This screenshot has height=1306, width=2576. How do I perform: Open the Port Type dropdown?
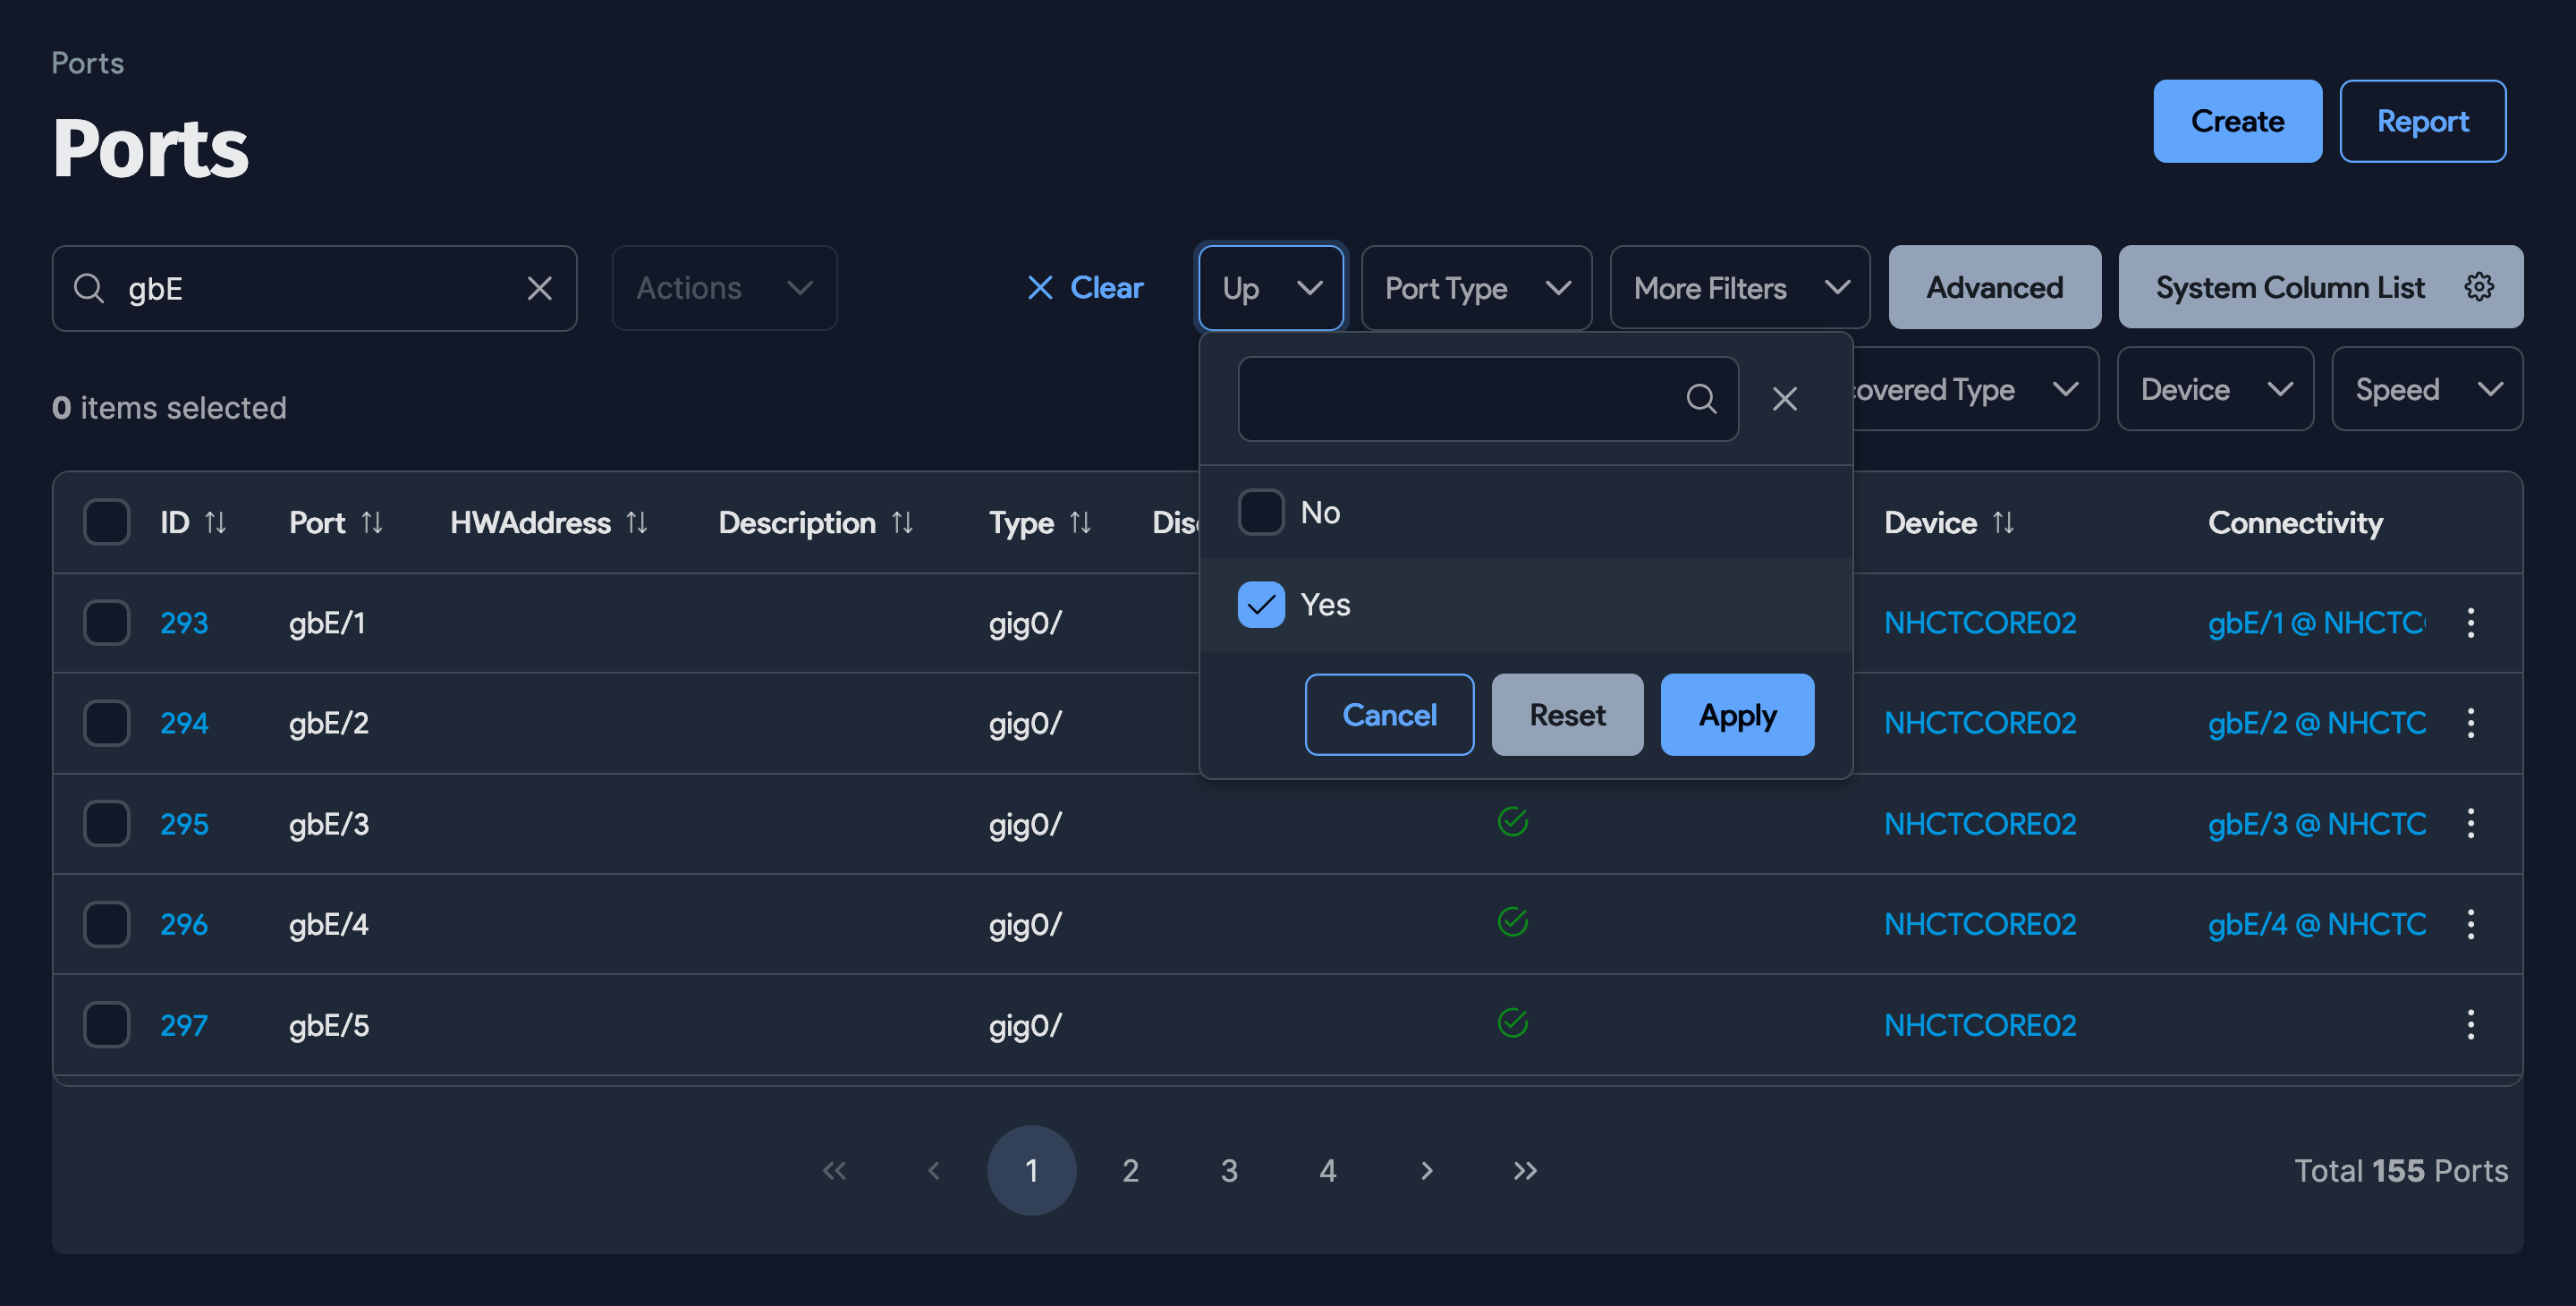pos(1475,288)
